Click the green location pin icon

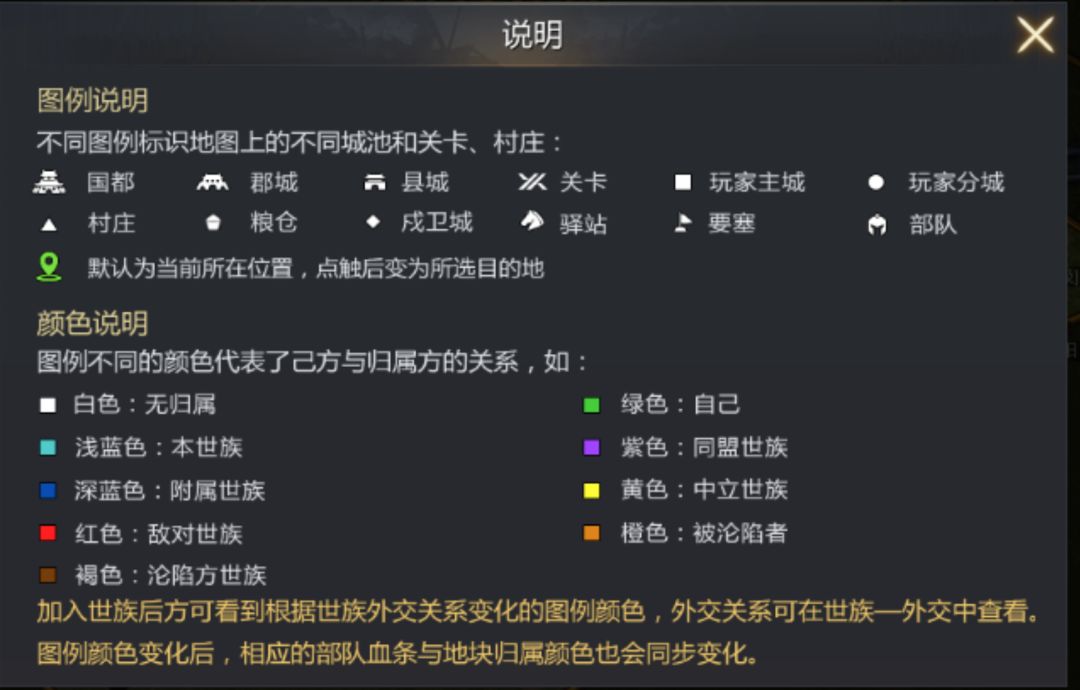49,267
